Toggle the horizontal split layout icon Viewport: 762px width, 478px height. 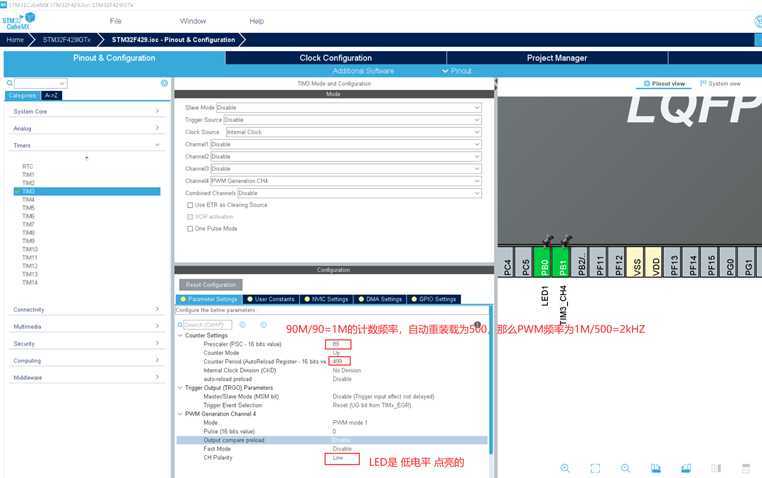pos(746,468)
